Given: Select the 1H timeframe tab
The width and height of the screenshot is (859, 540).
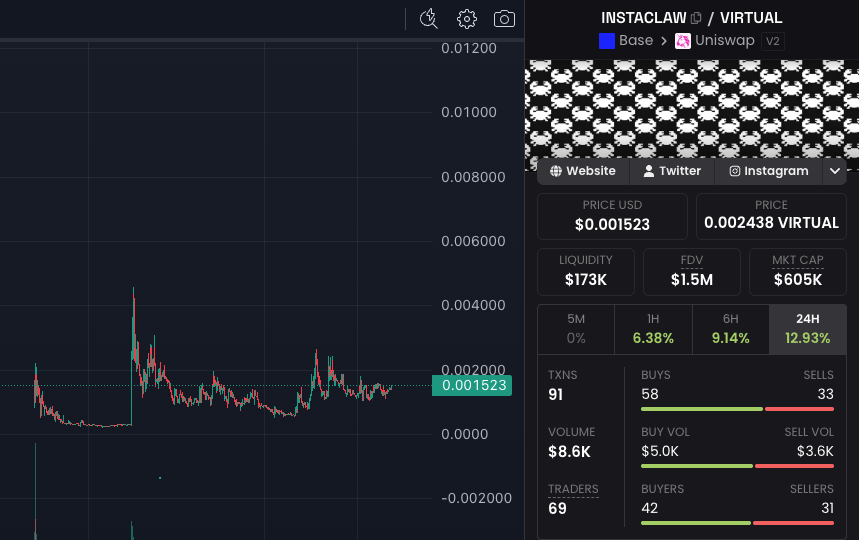Looking at the screenshot, I should pos(653,329).
